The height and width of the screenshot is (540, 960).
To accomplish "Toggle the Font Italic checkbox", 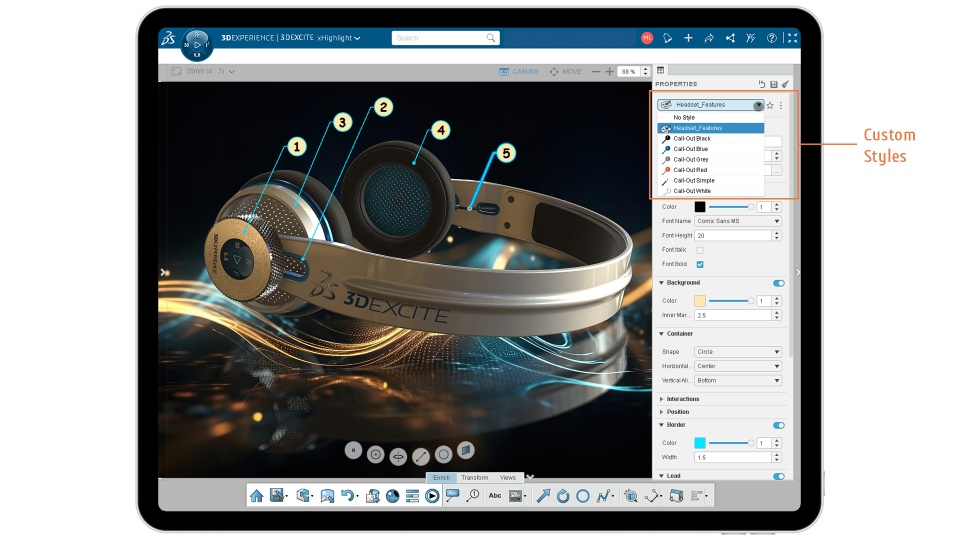I will [x=700, y=250].
